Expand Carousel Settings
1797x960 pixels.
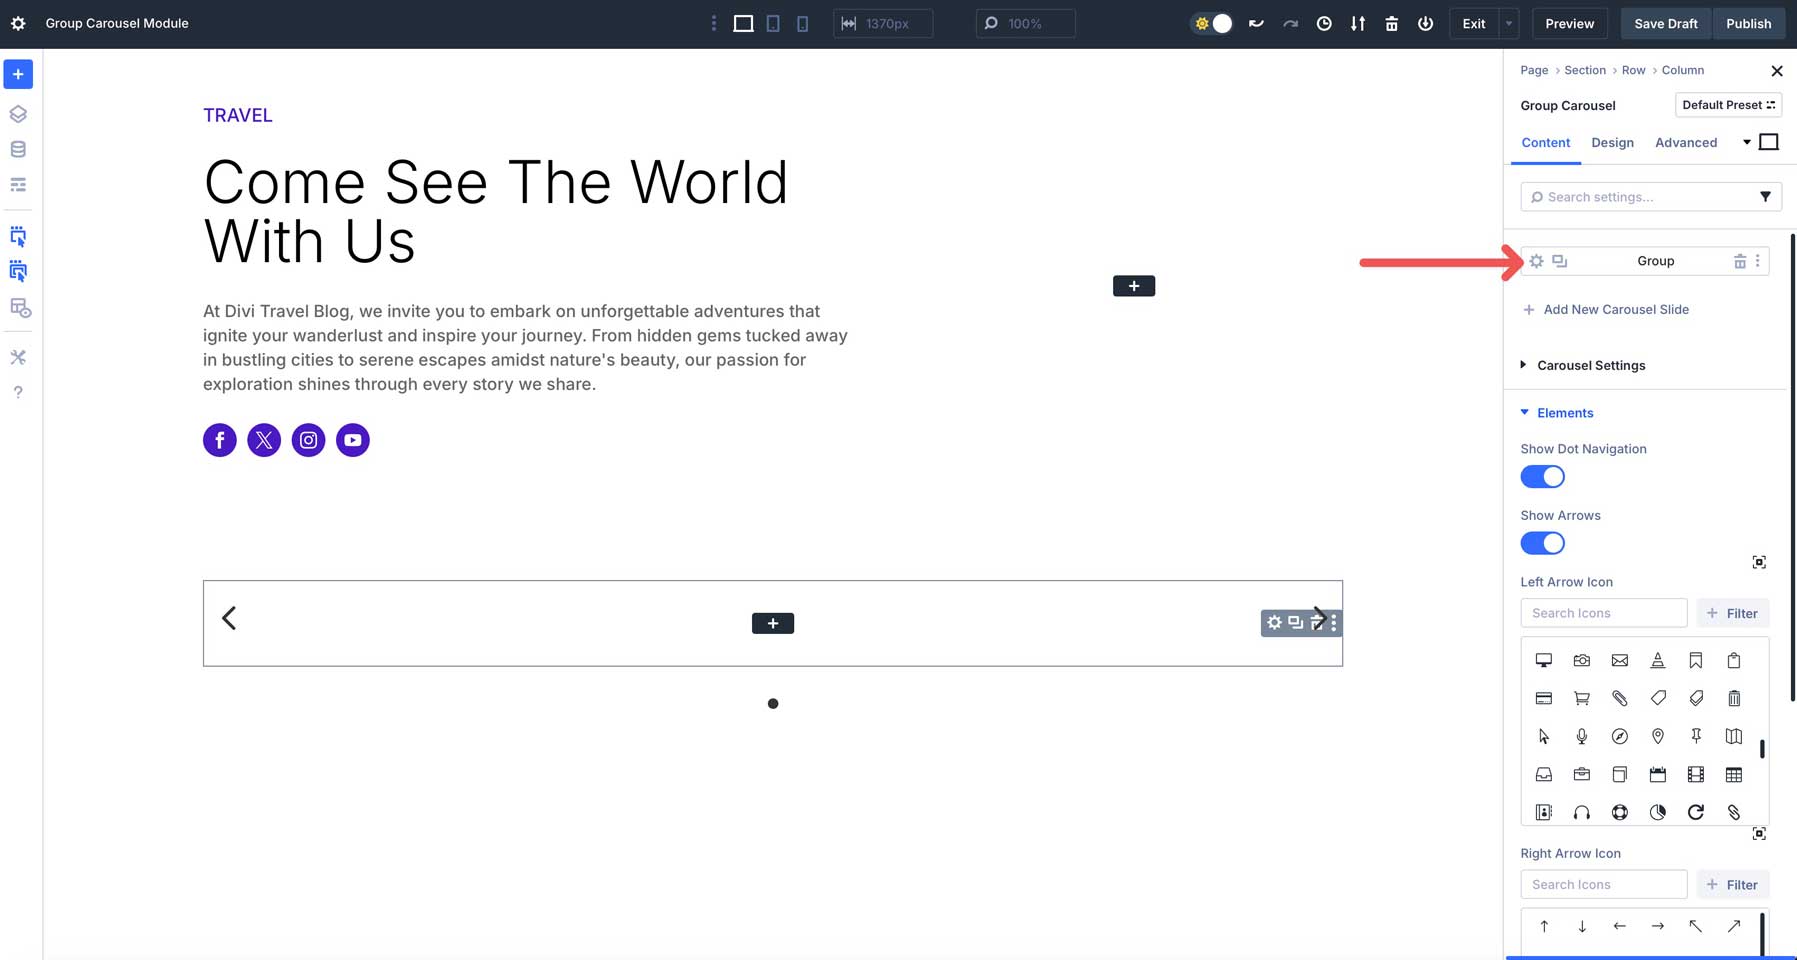(x=1591, y=365)
